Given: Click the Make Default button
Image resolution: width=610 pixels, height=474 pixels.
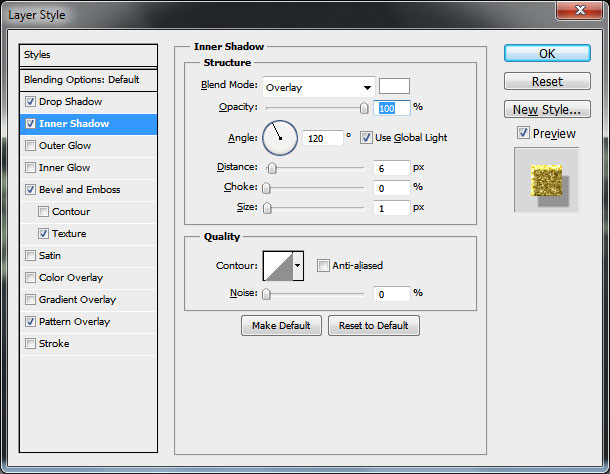Looking at the screenshot, I should click(281, 325).
